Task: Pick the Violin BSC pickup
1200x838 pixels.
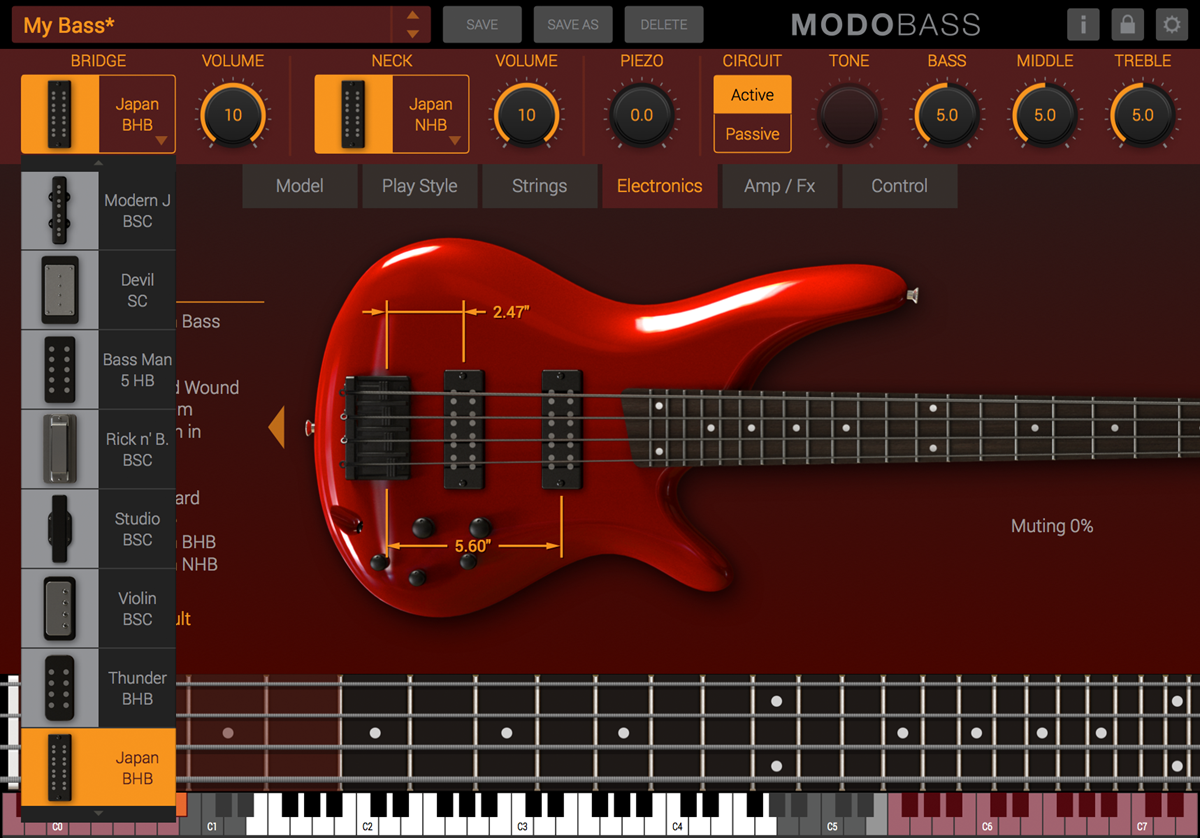Action: (x=98, y=608)
